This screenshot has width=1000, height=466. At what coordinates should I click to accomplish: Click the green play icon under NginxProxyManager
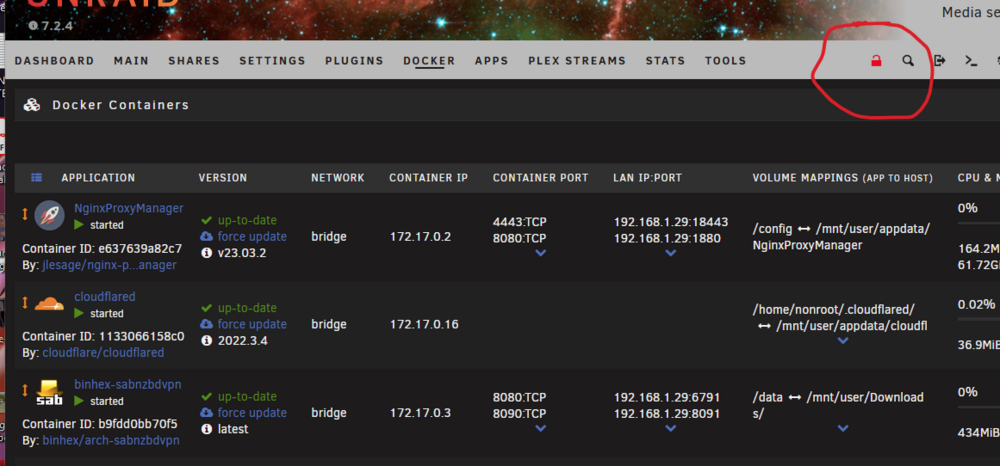tap(79, 225)
